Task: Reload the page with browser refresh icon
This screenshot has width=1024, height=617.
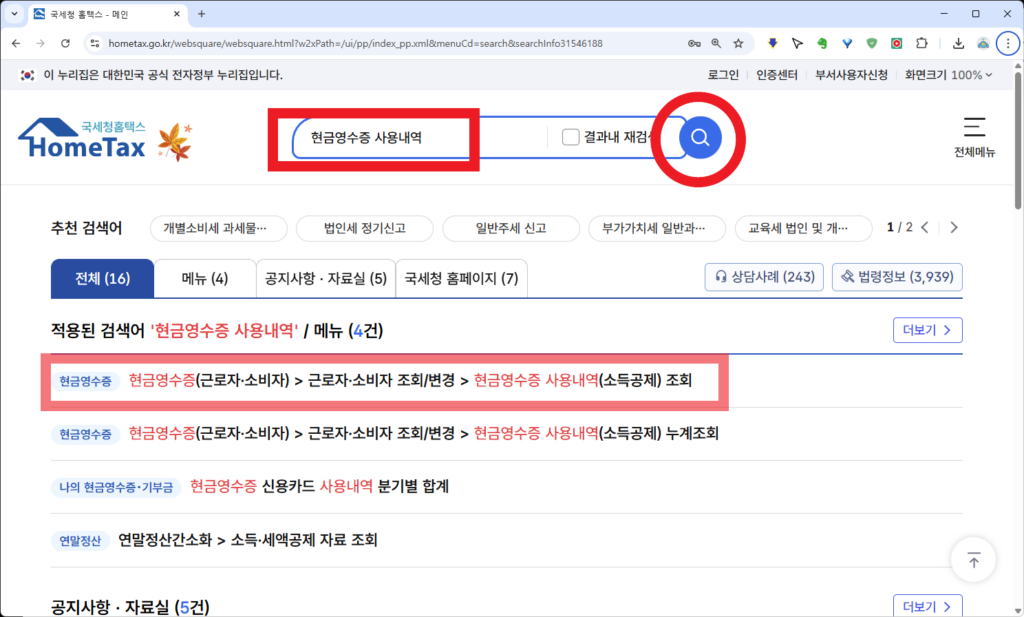Action: (65, 44)
